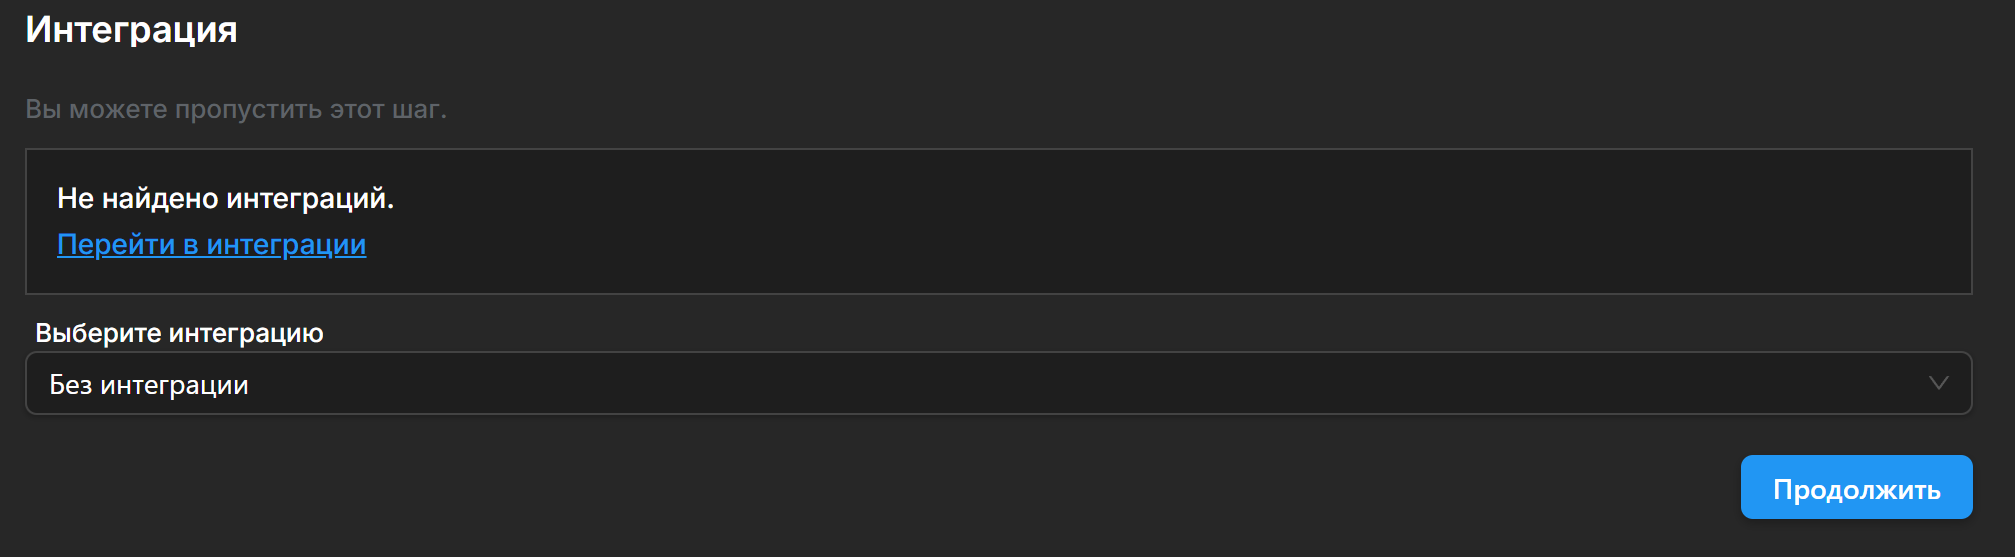Click the Интеграция heading
2015x557 pixels.
131,30
